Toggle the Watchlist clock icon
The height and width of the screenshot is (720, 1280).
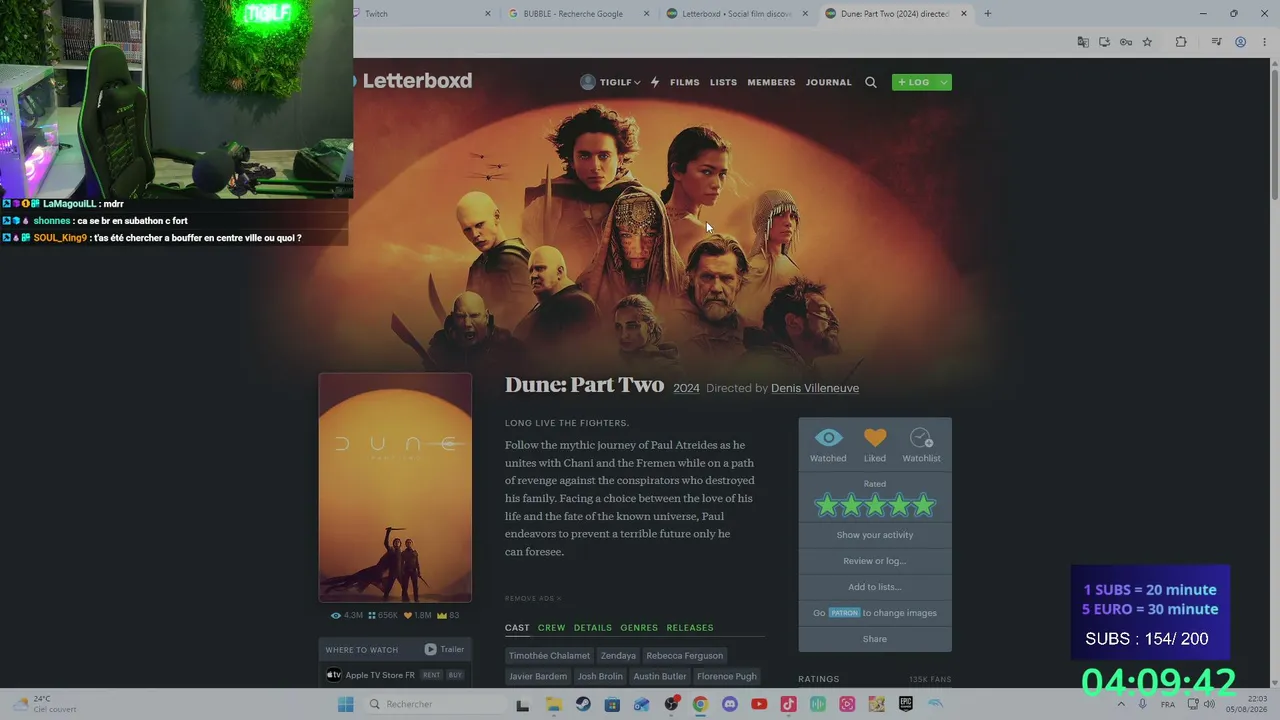921,438
